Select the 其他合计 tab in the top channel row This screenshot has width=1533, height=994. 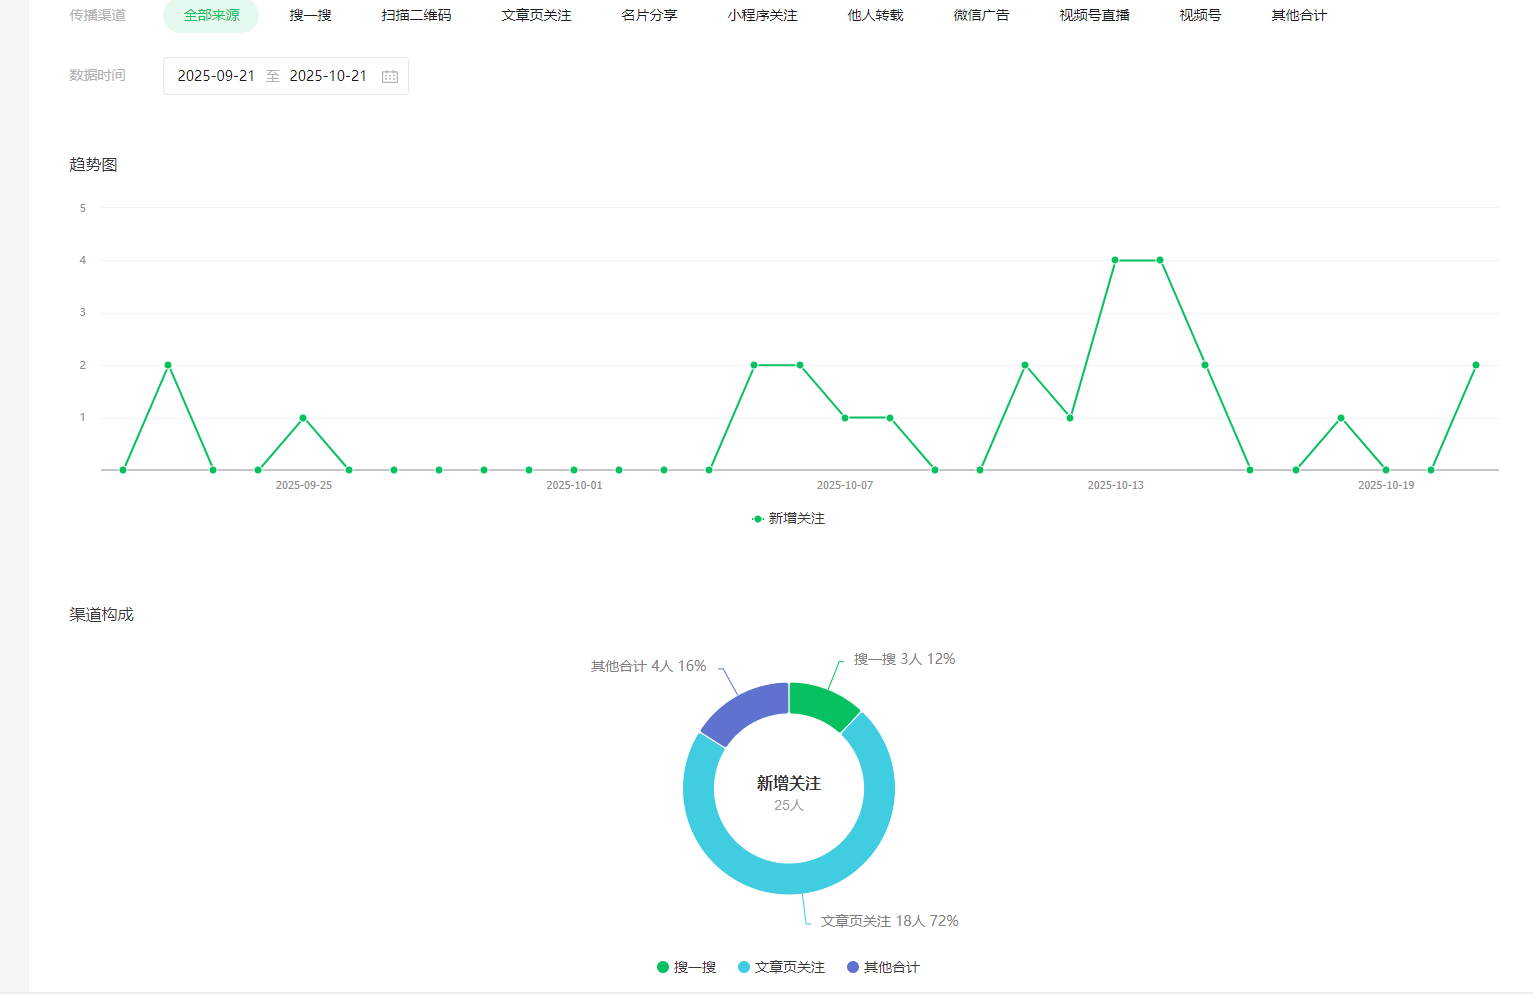coord(1299,16)
